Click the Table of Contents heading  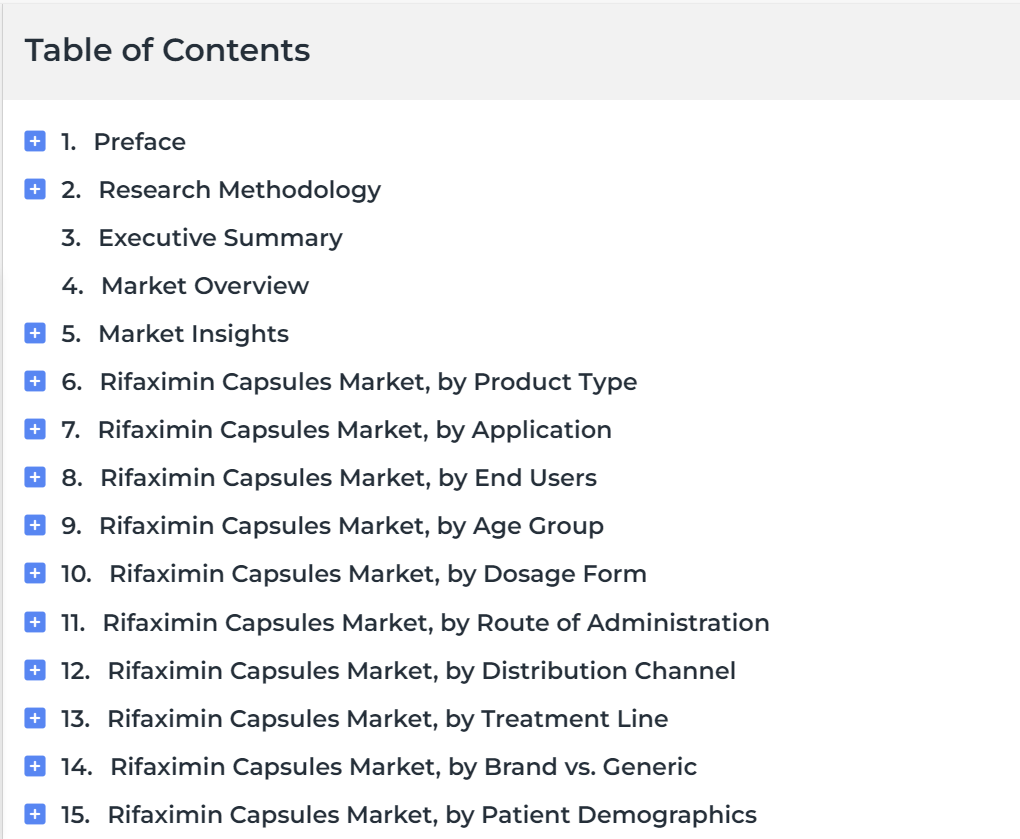click(x=167, y=50)
